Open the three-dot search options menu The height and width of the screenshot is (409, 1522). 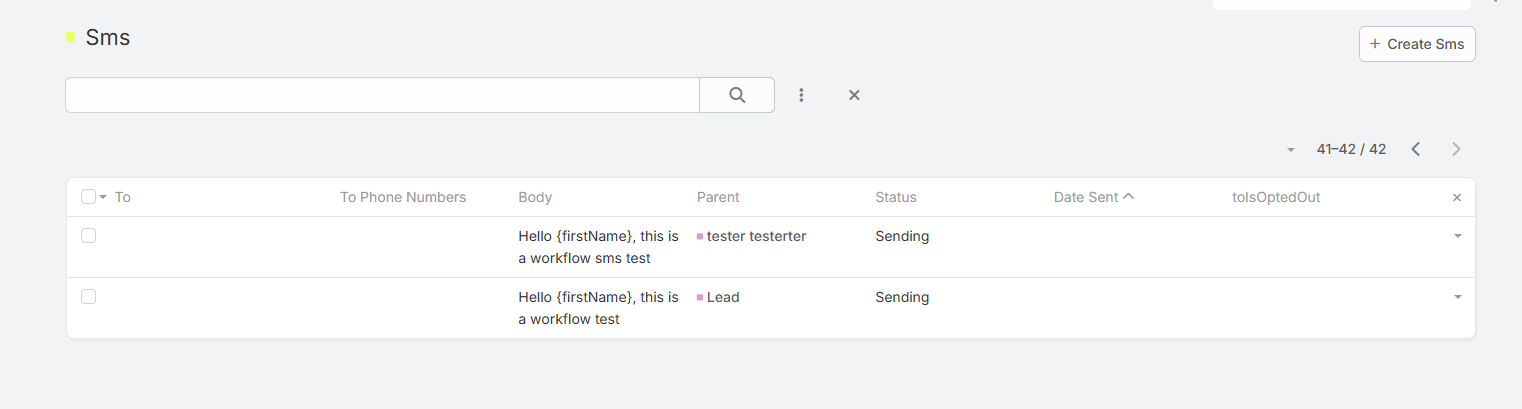coord(801,95)
